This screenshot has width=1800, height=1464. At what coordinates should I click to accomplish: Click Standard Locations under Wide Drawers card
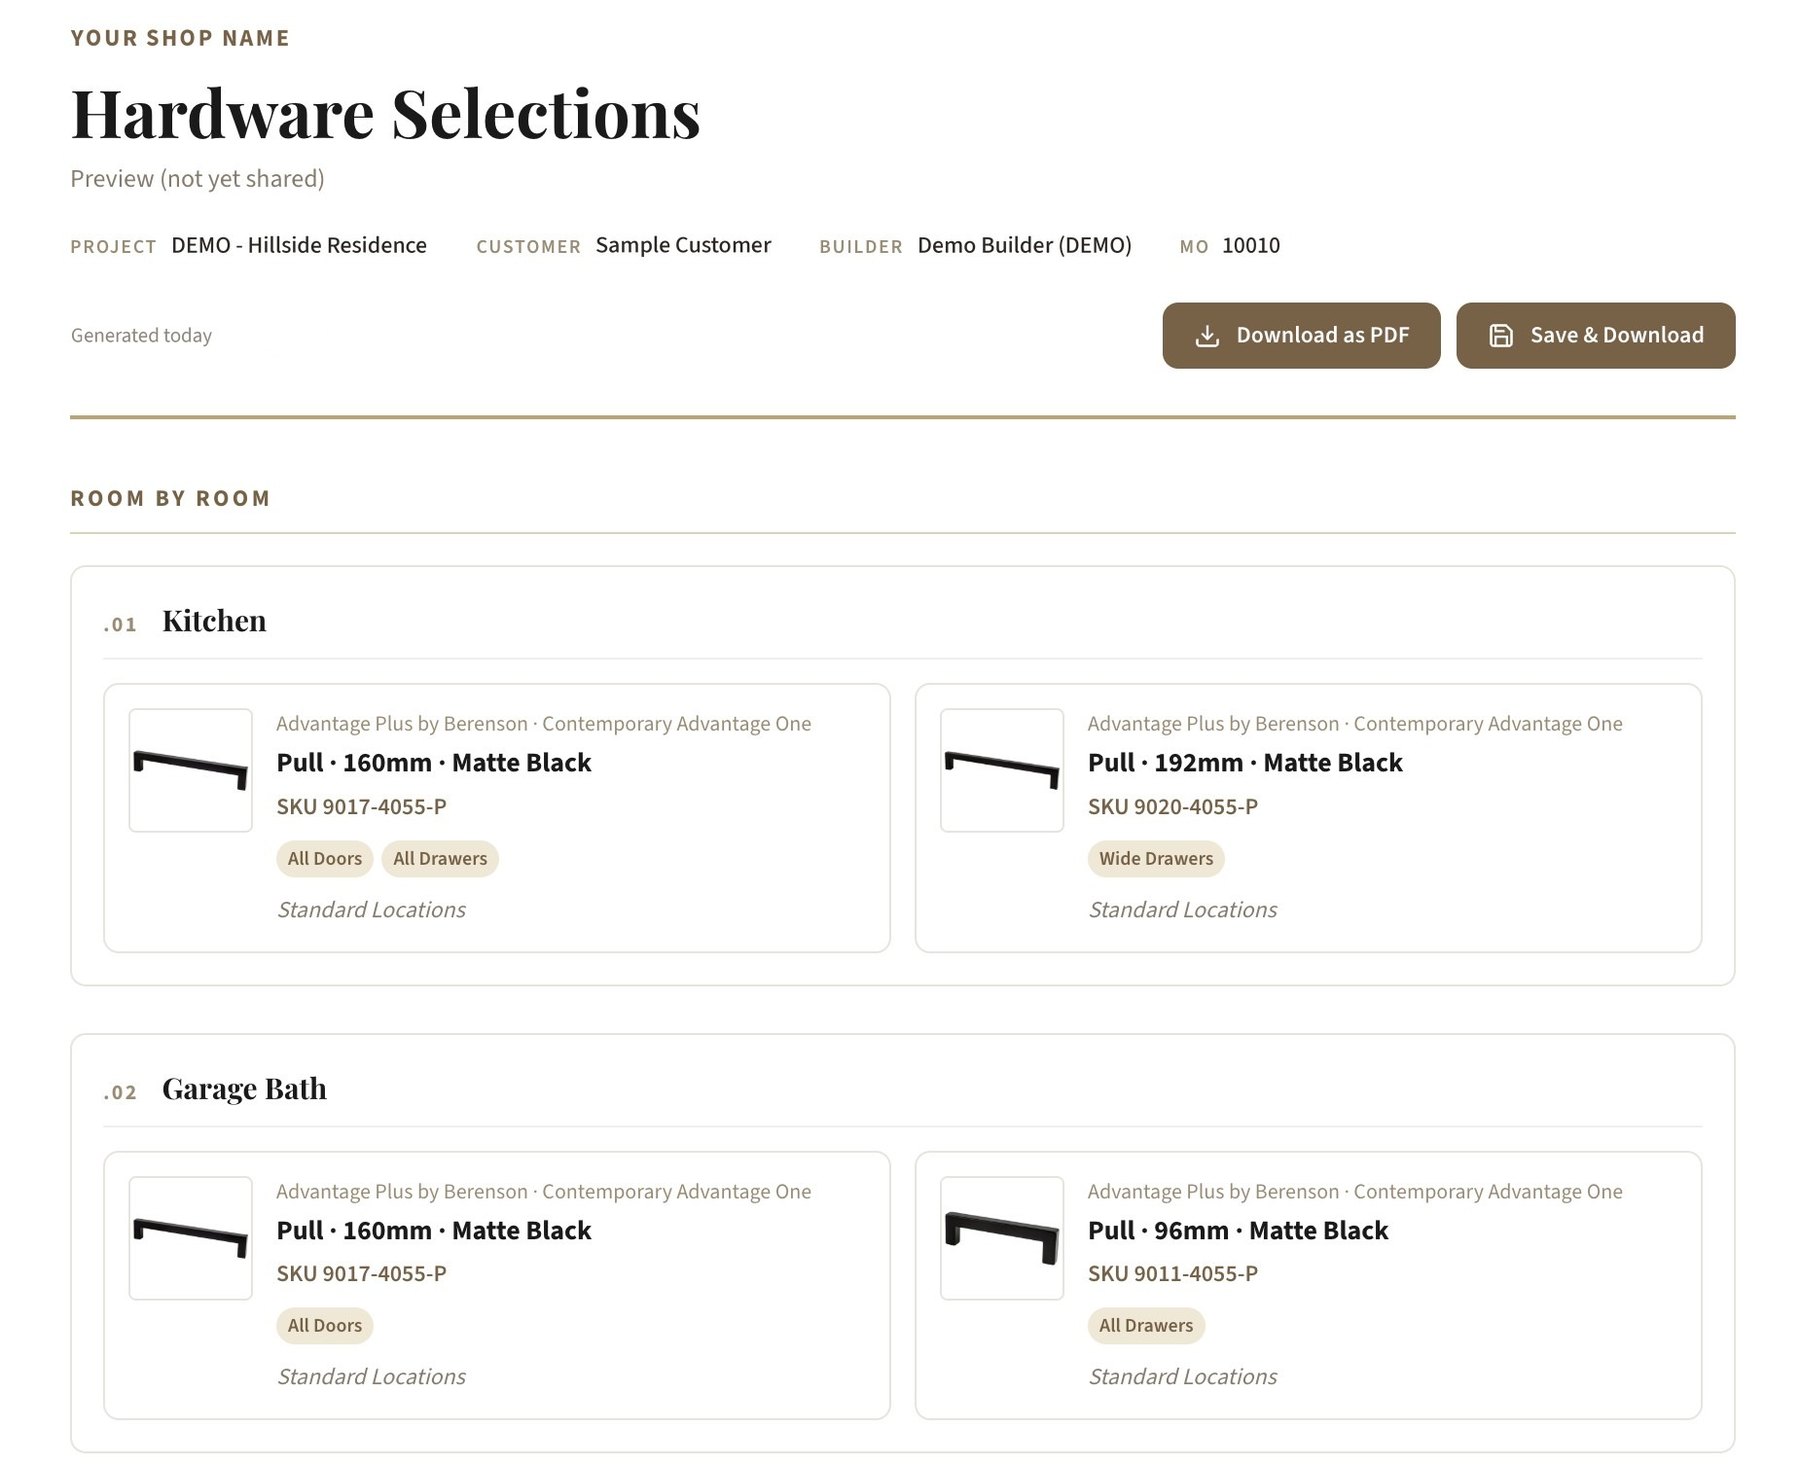(x=1182, y=910)
